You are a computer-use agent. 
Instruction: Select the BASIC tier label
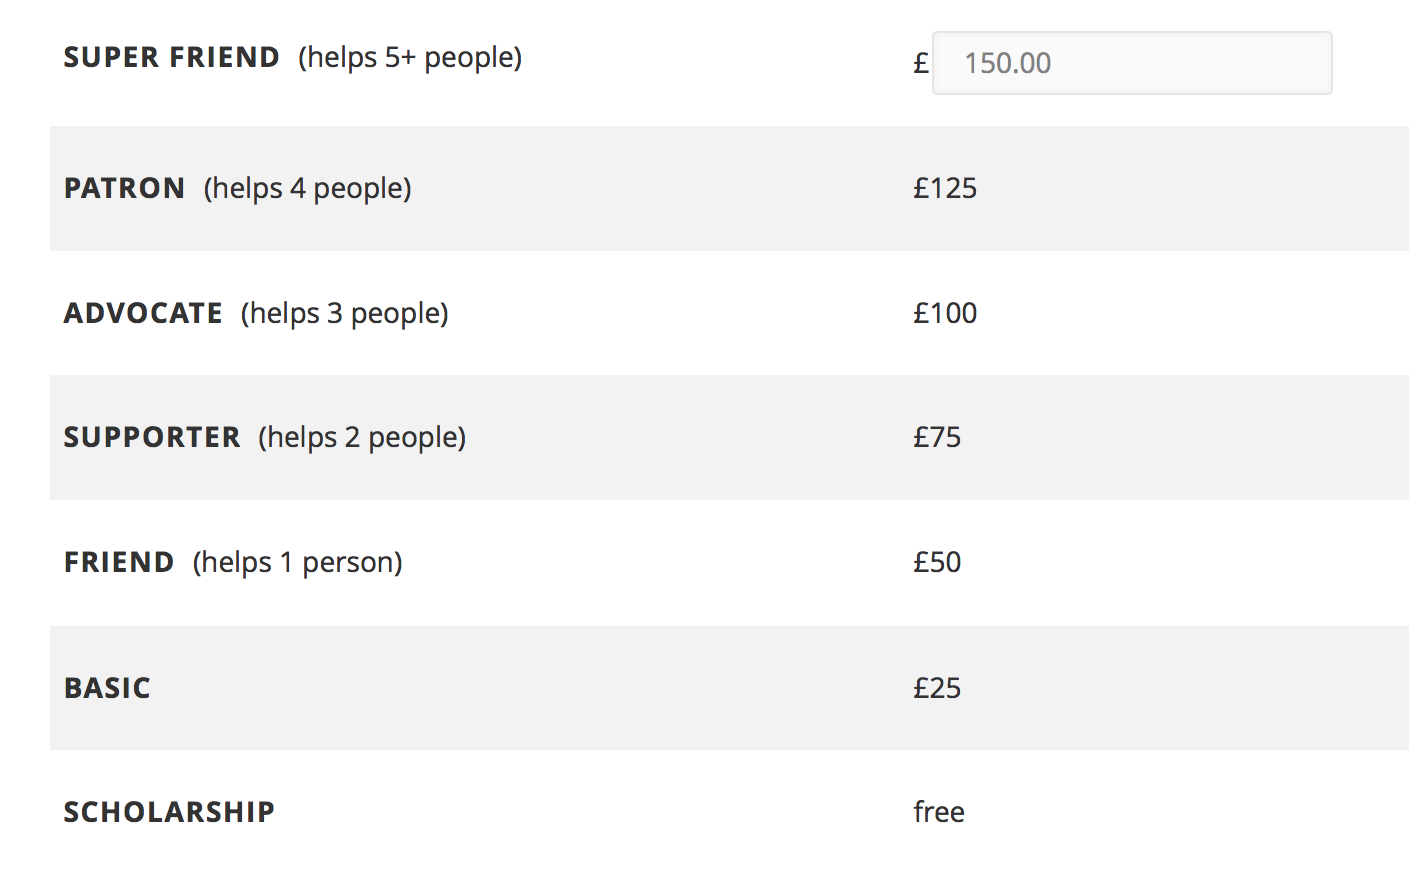click(108, 688)
